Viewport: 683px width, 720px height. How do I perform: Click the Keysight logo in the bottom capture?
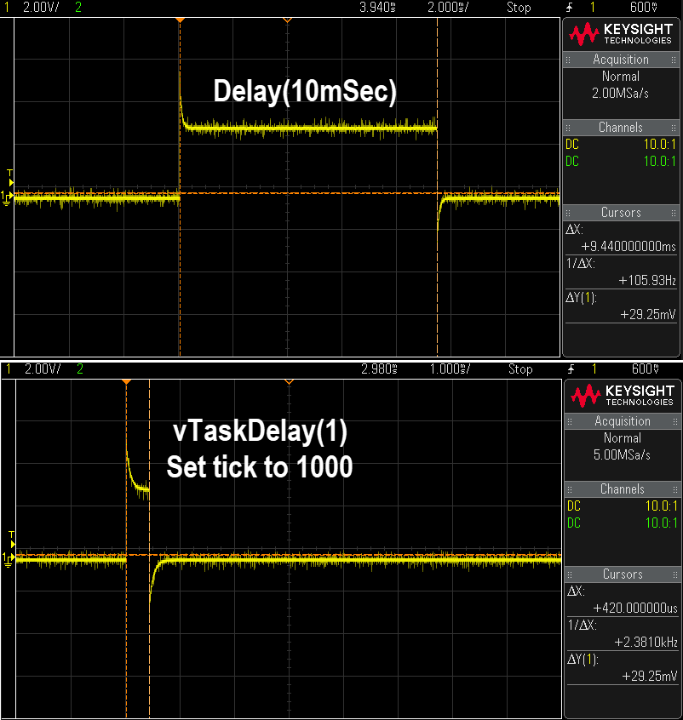point(621,394)
